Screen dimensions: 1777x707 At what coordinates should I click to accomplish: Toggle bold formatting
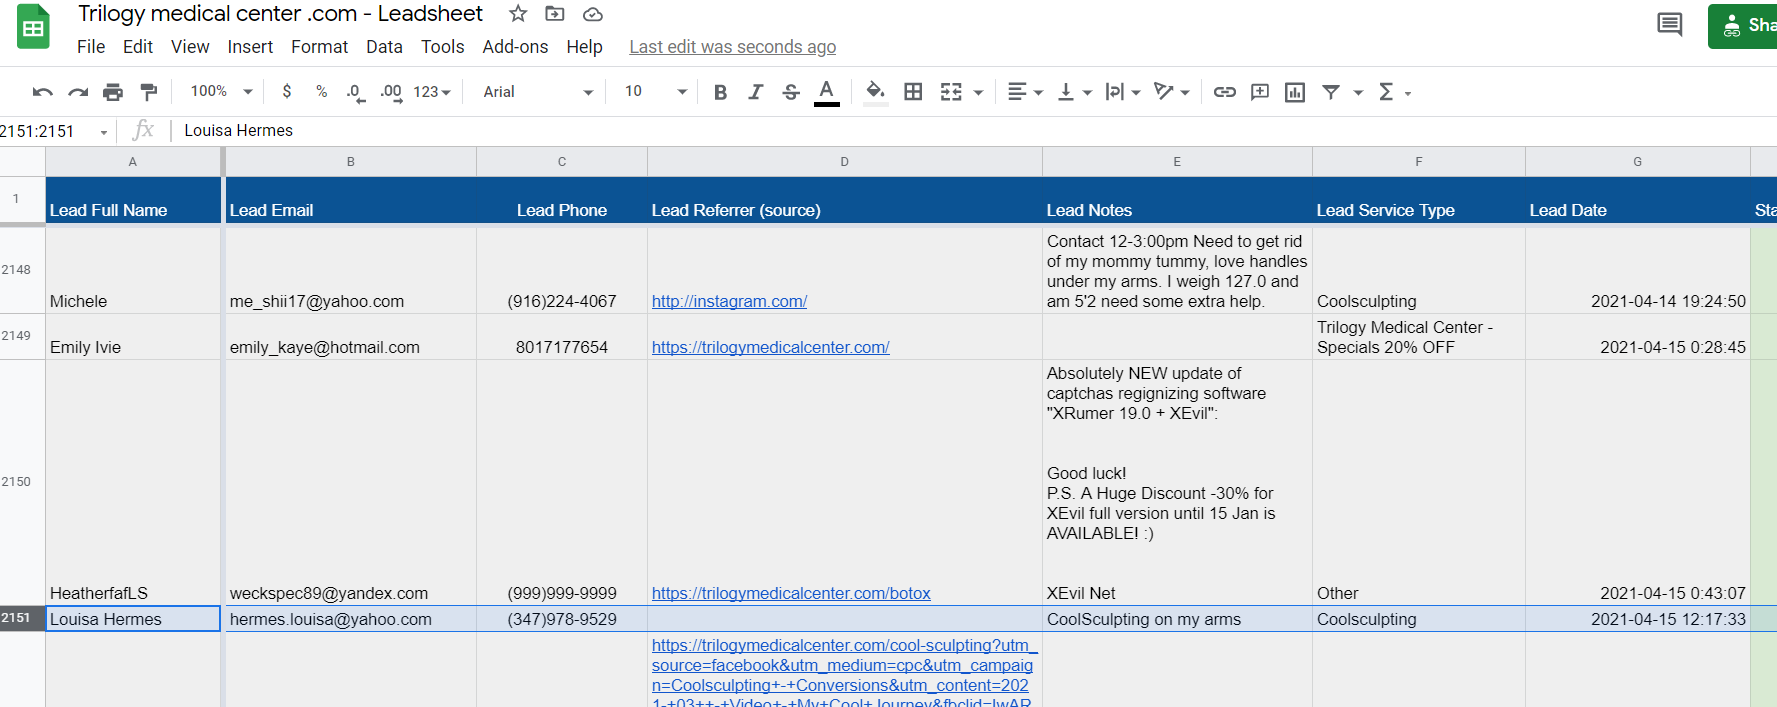pyautogui.click(x=720, y=92)
